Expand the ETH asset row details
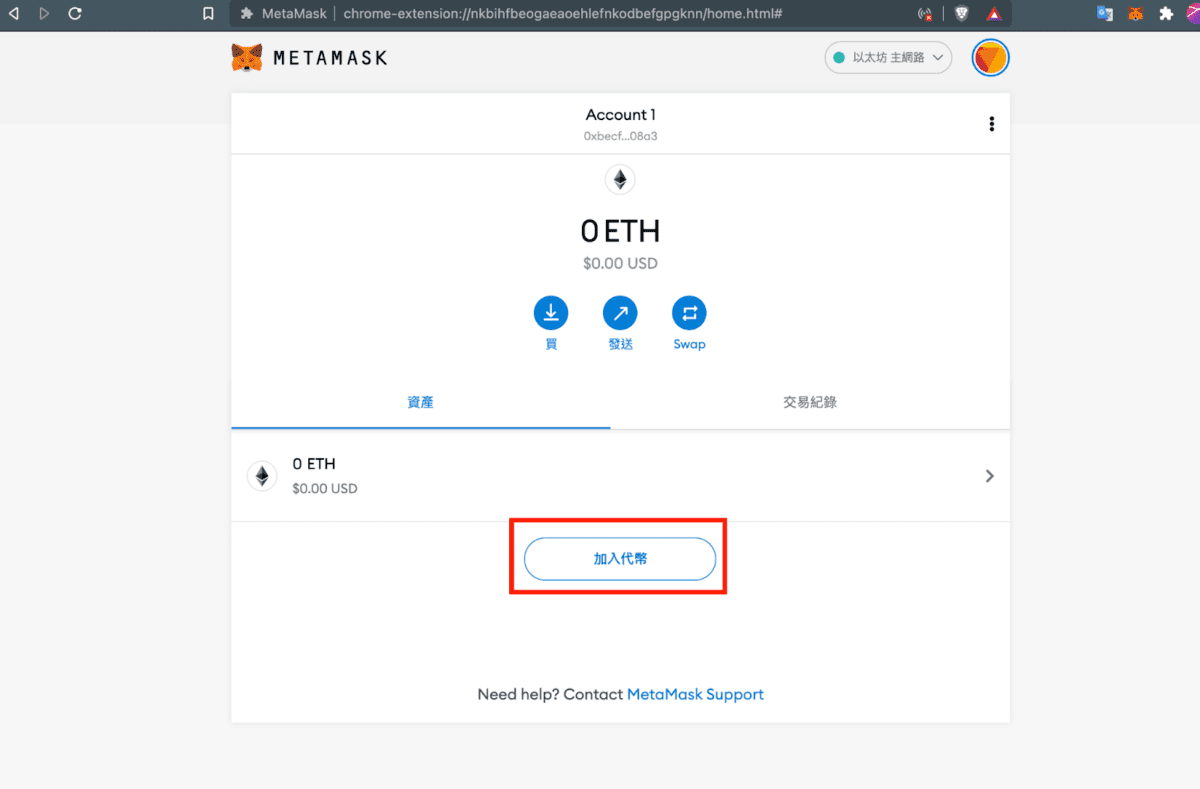The image size is (1200, 789). (x=989, y=476)
